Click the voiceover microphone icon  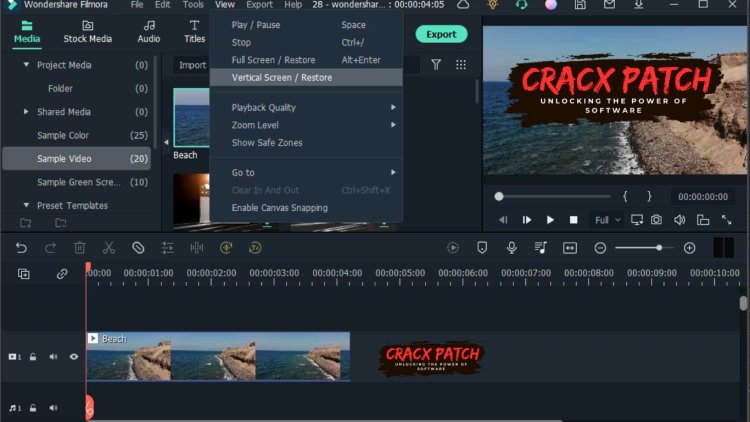(x=511, y=248)
